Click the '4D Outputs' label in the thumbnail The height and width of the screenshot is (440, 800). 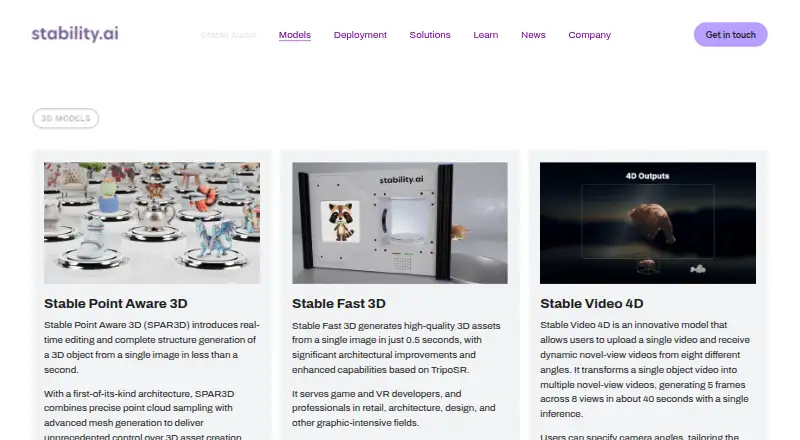pyautogui.click(x=647, y=176)
